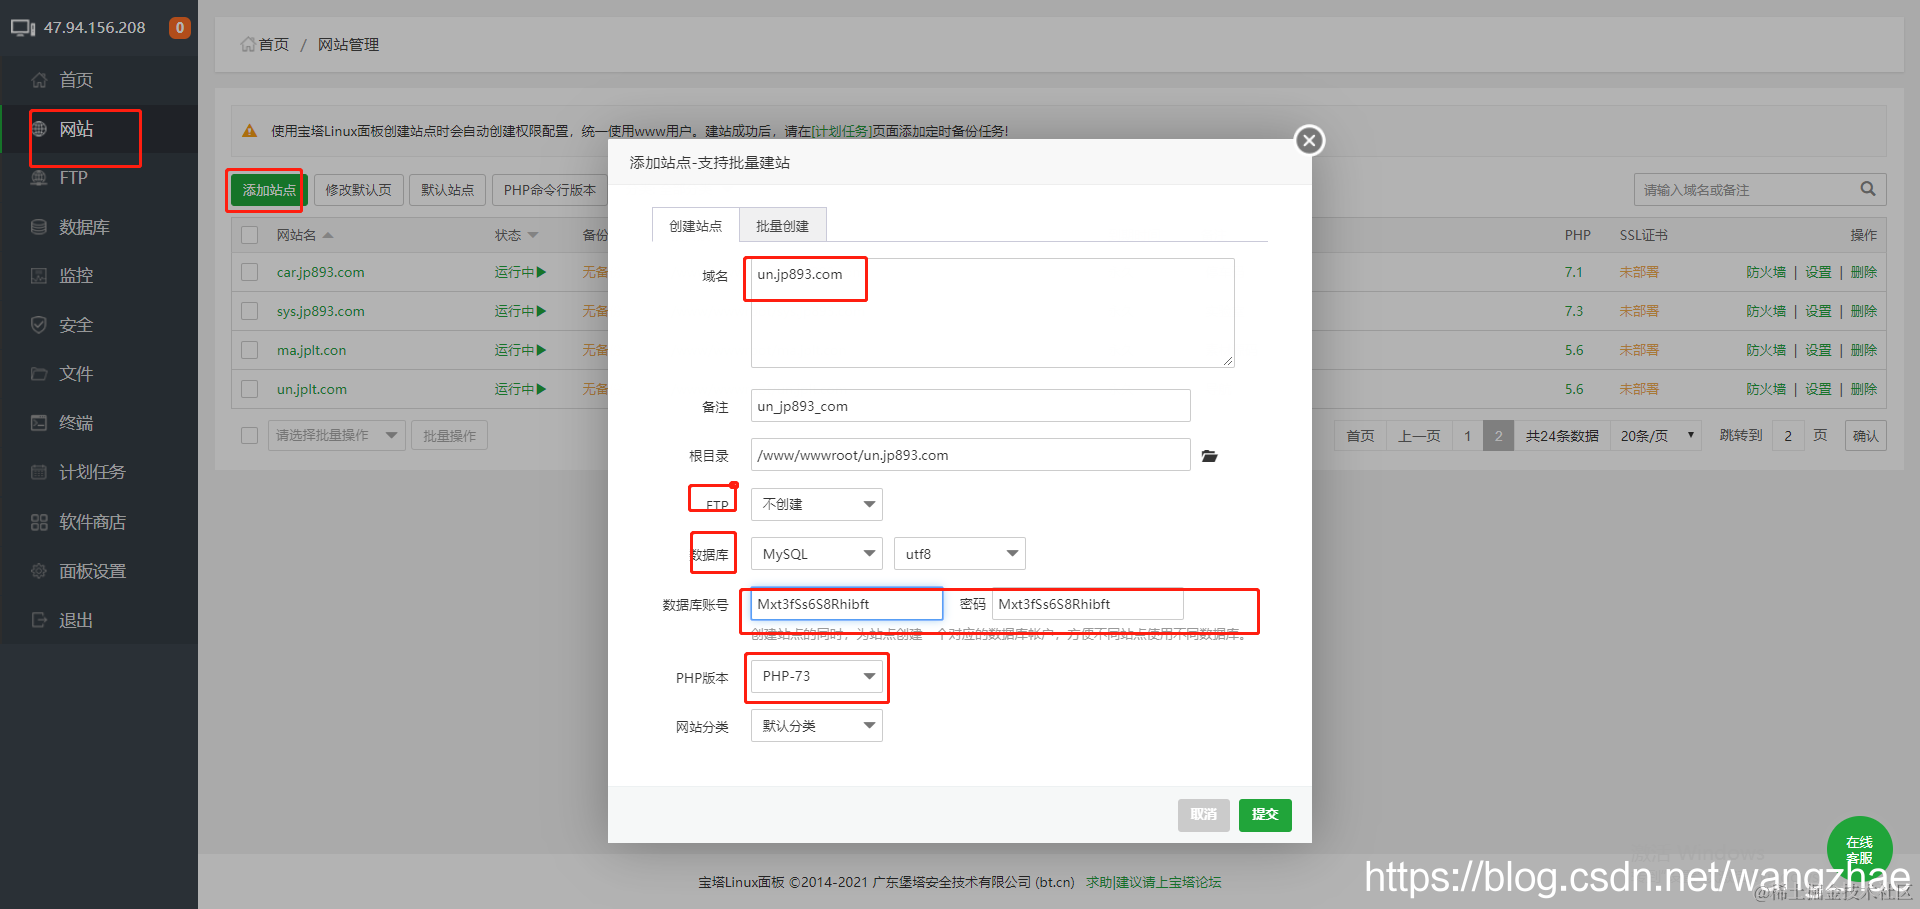Click the 数据库账号 input field

(x=847, y=604)
